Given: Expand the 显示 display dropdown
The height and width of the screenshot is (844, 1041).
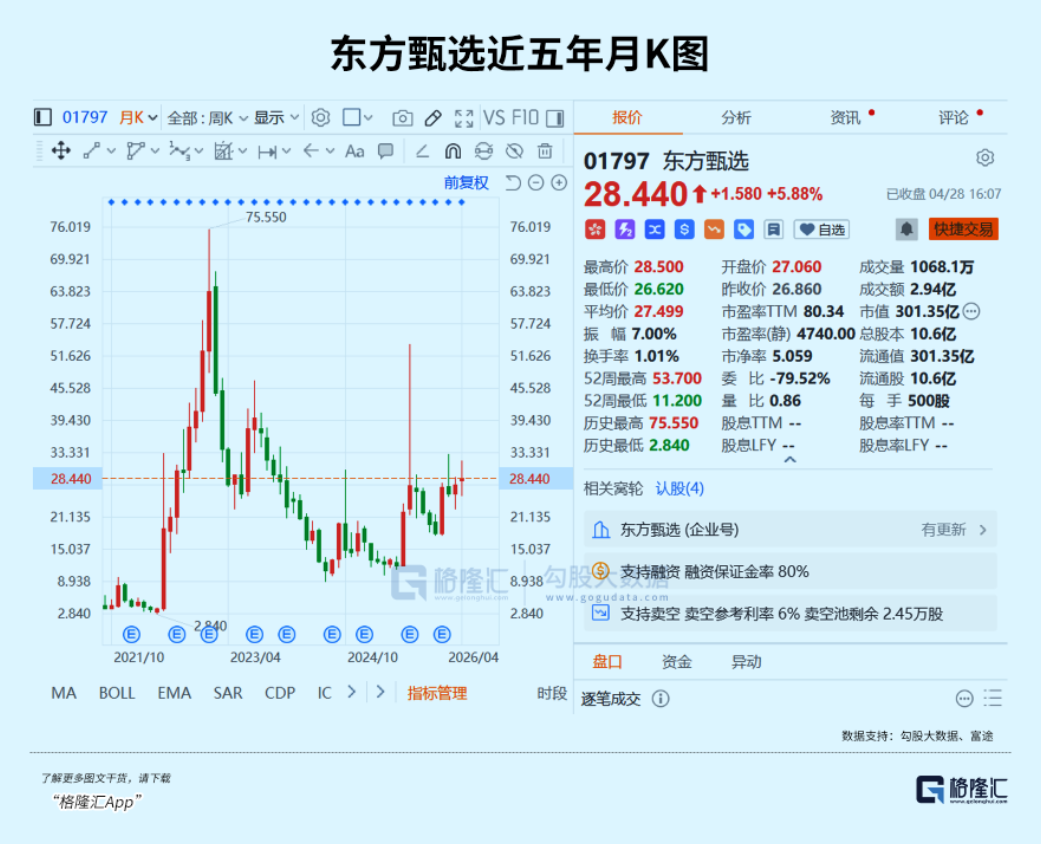Looking at the screenshot, I should (276, 118).
